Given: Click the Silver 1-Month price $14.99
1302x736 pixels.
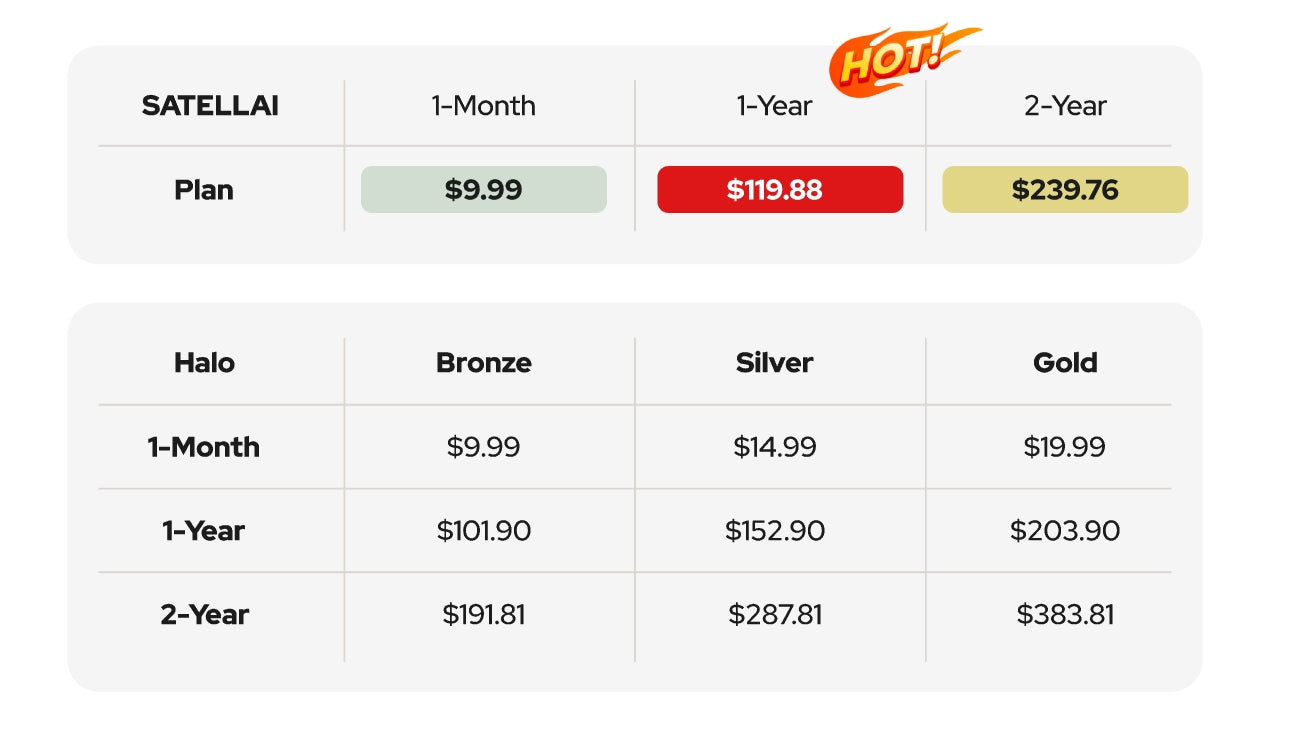Looking at the screenshot, I should click(775, 447).
